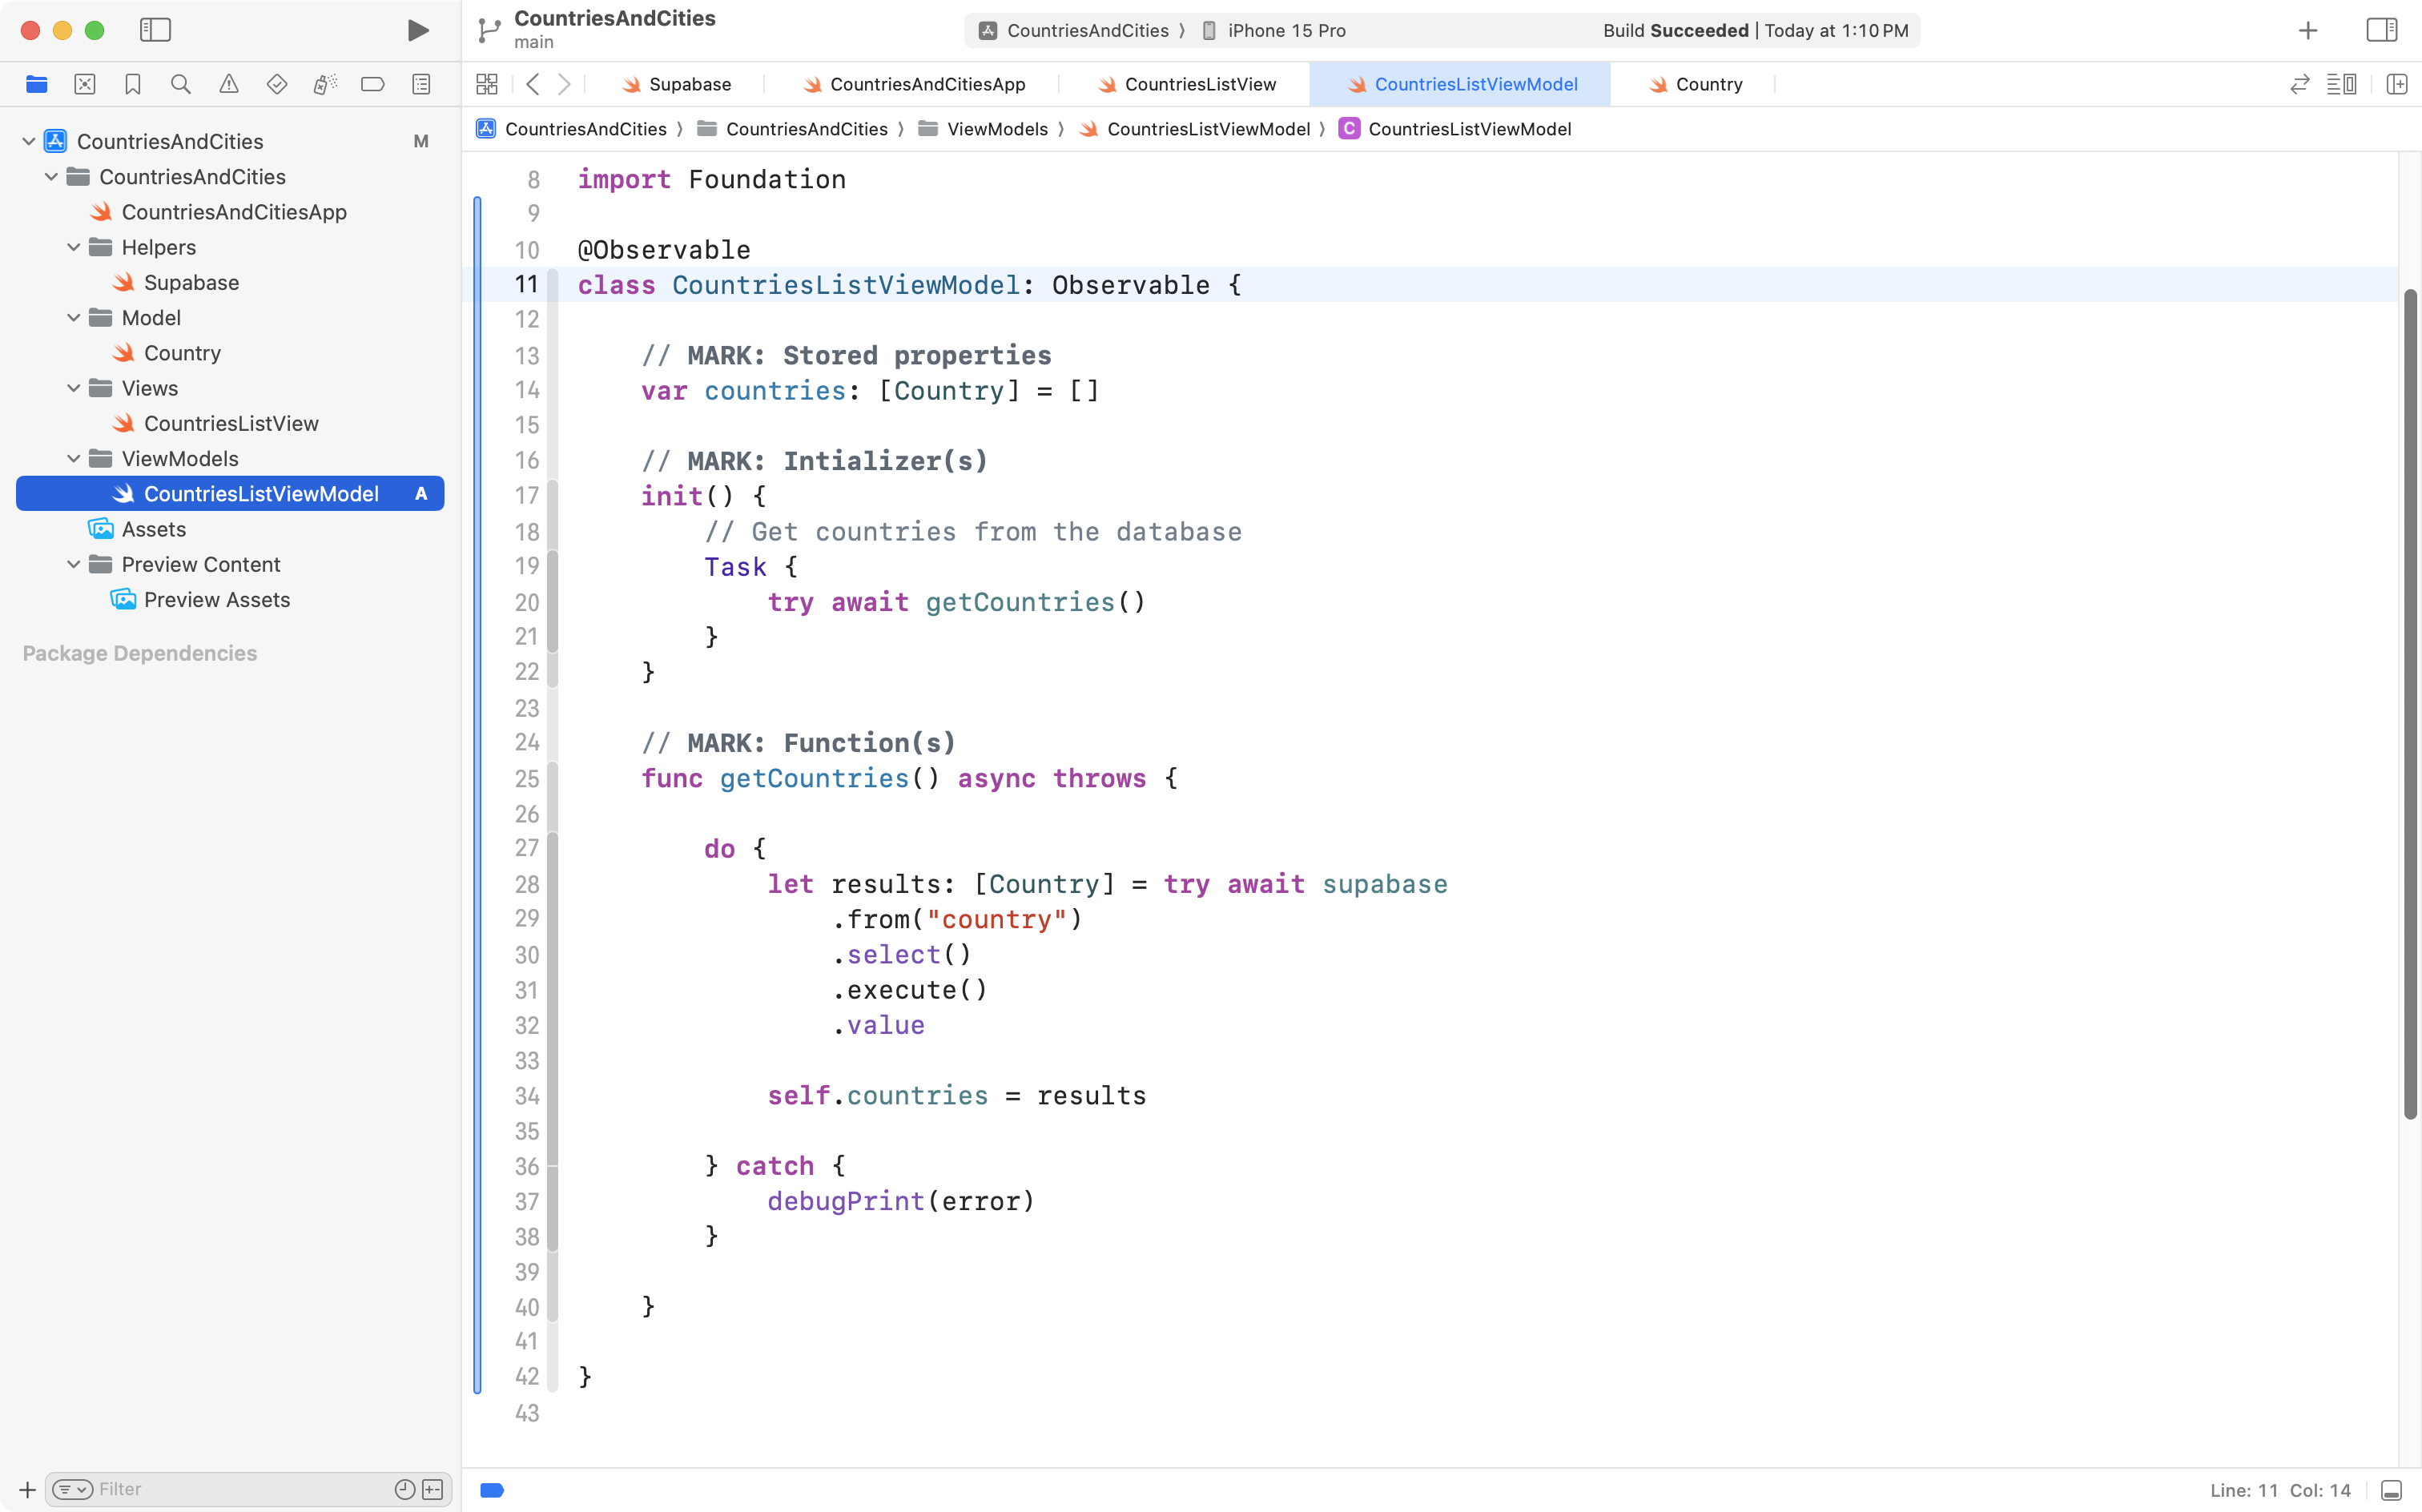Switch to the CountriesListView tab
The image size is (2422, 1512).
pyautogui.click(x=1198, y=84)
